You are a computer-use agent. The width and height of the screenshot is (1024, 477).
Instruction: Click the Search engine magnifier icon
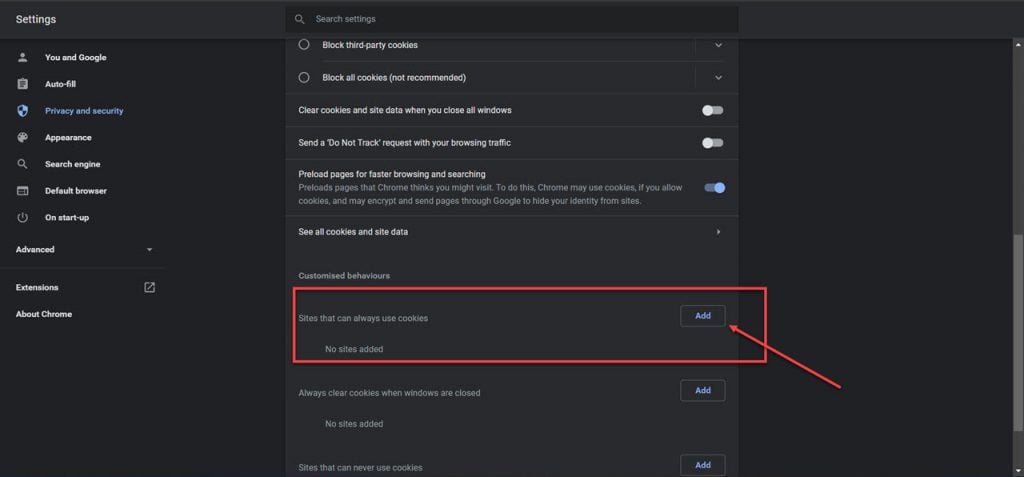[x=22, y=164]
